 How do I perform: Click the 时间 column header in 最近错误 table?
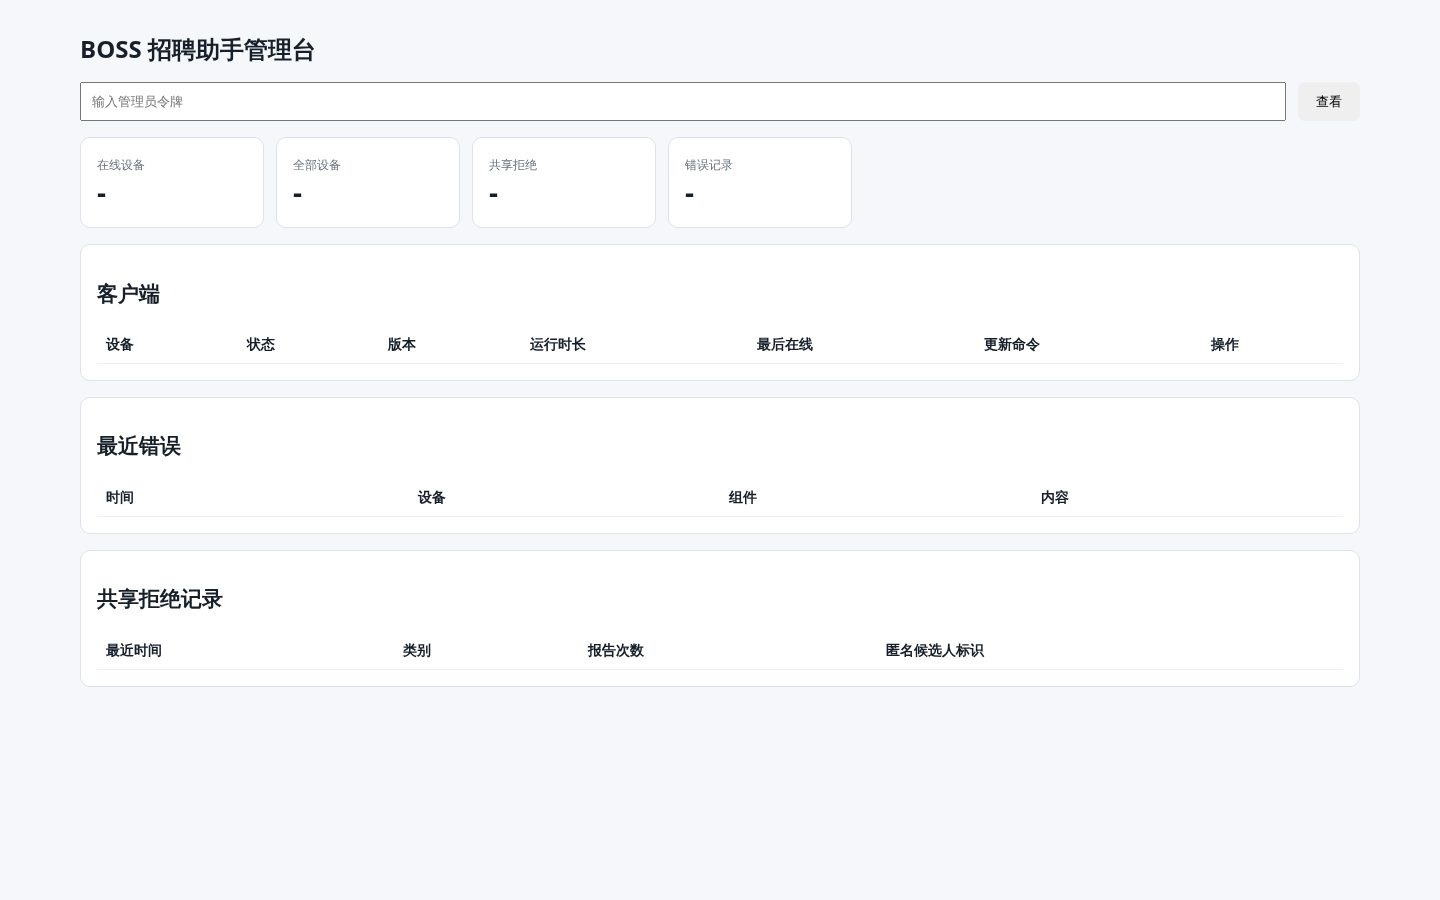(120, 497)
